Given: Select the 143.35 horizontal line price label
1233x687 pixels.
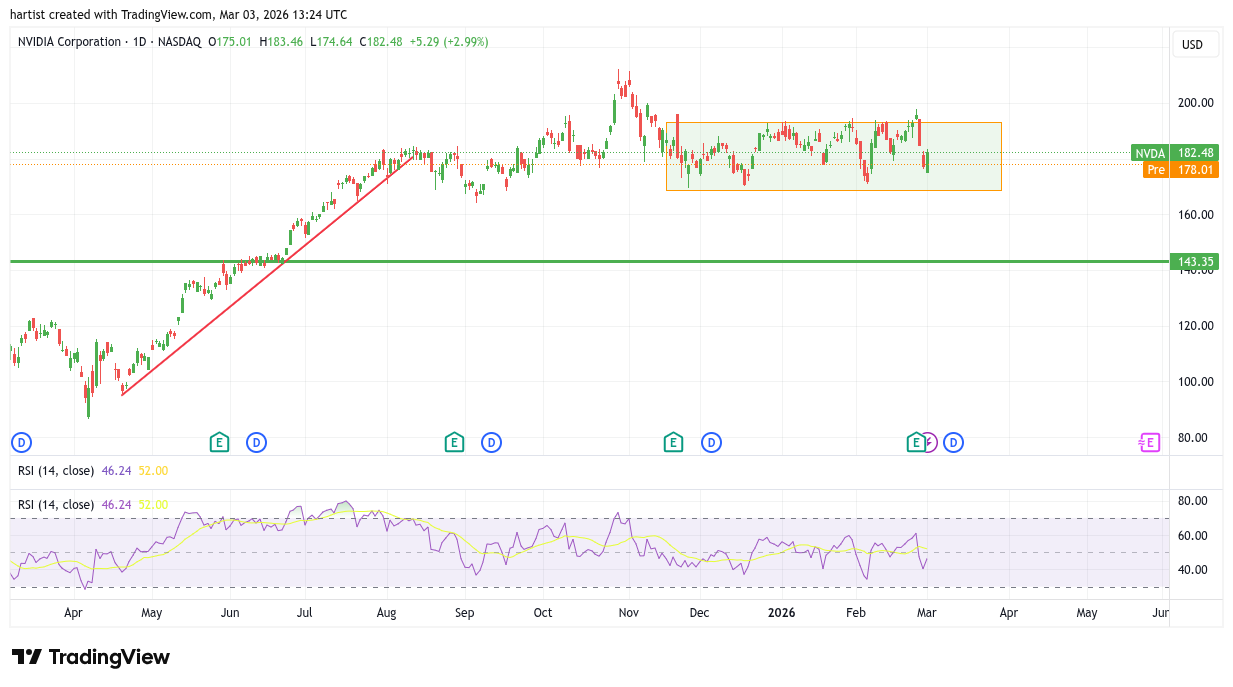Looking at the screenshot, I should pos(1195,262).
